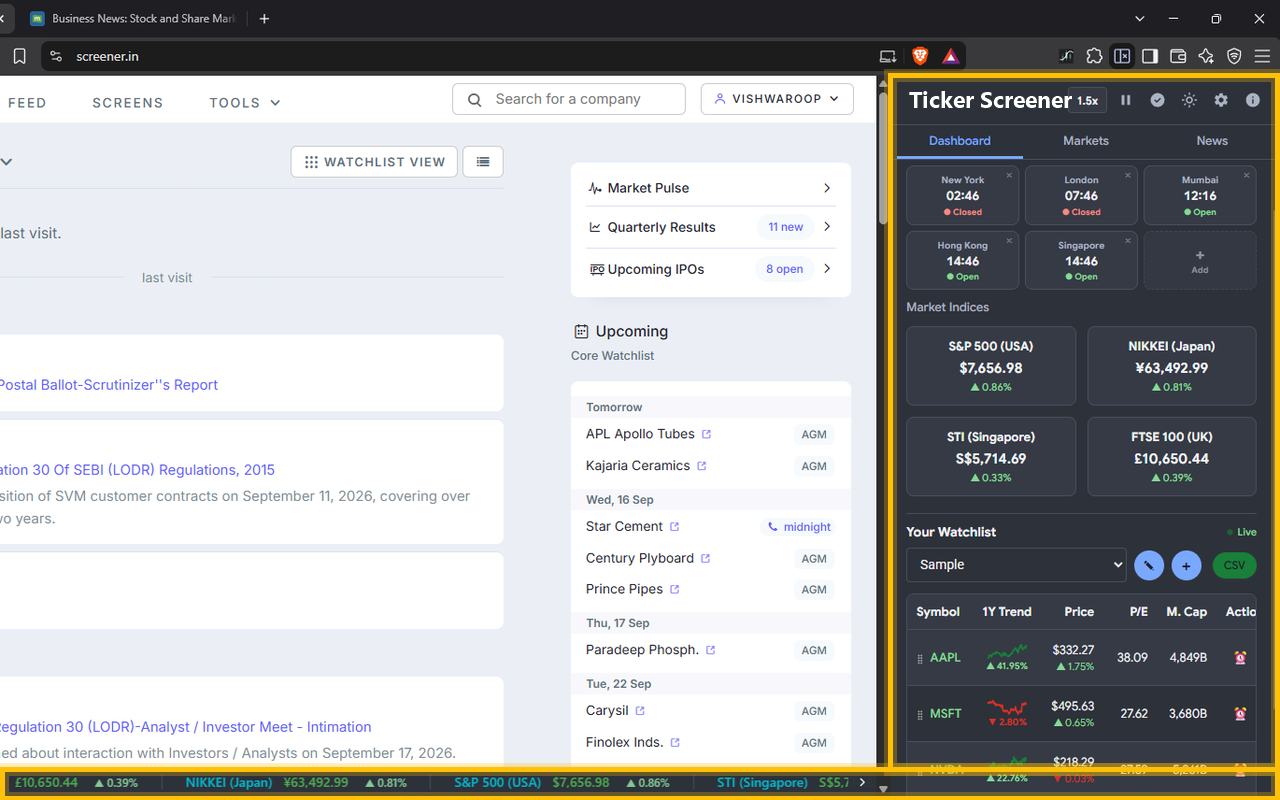The image size is (1280, 800).
Task: Toggle light/dark theme with the sun icon
Action: 1189,100
